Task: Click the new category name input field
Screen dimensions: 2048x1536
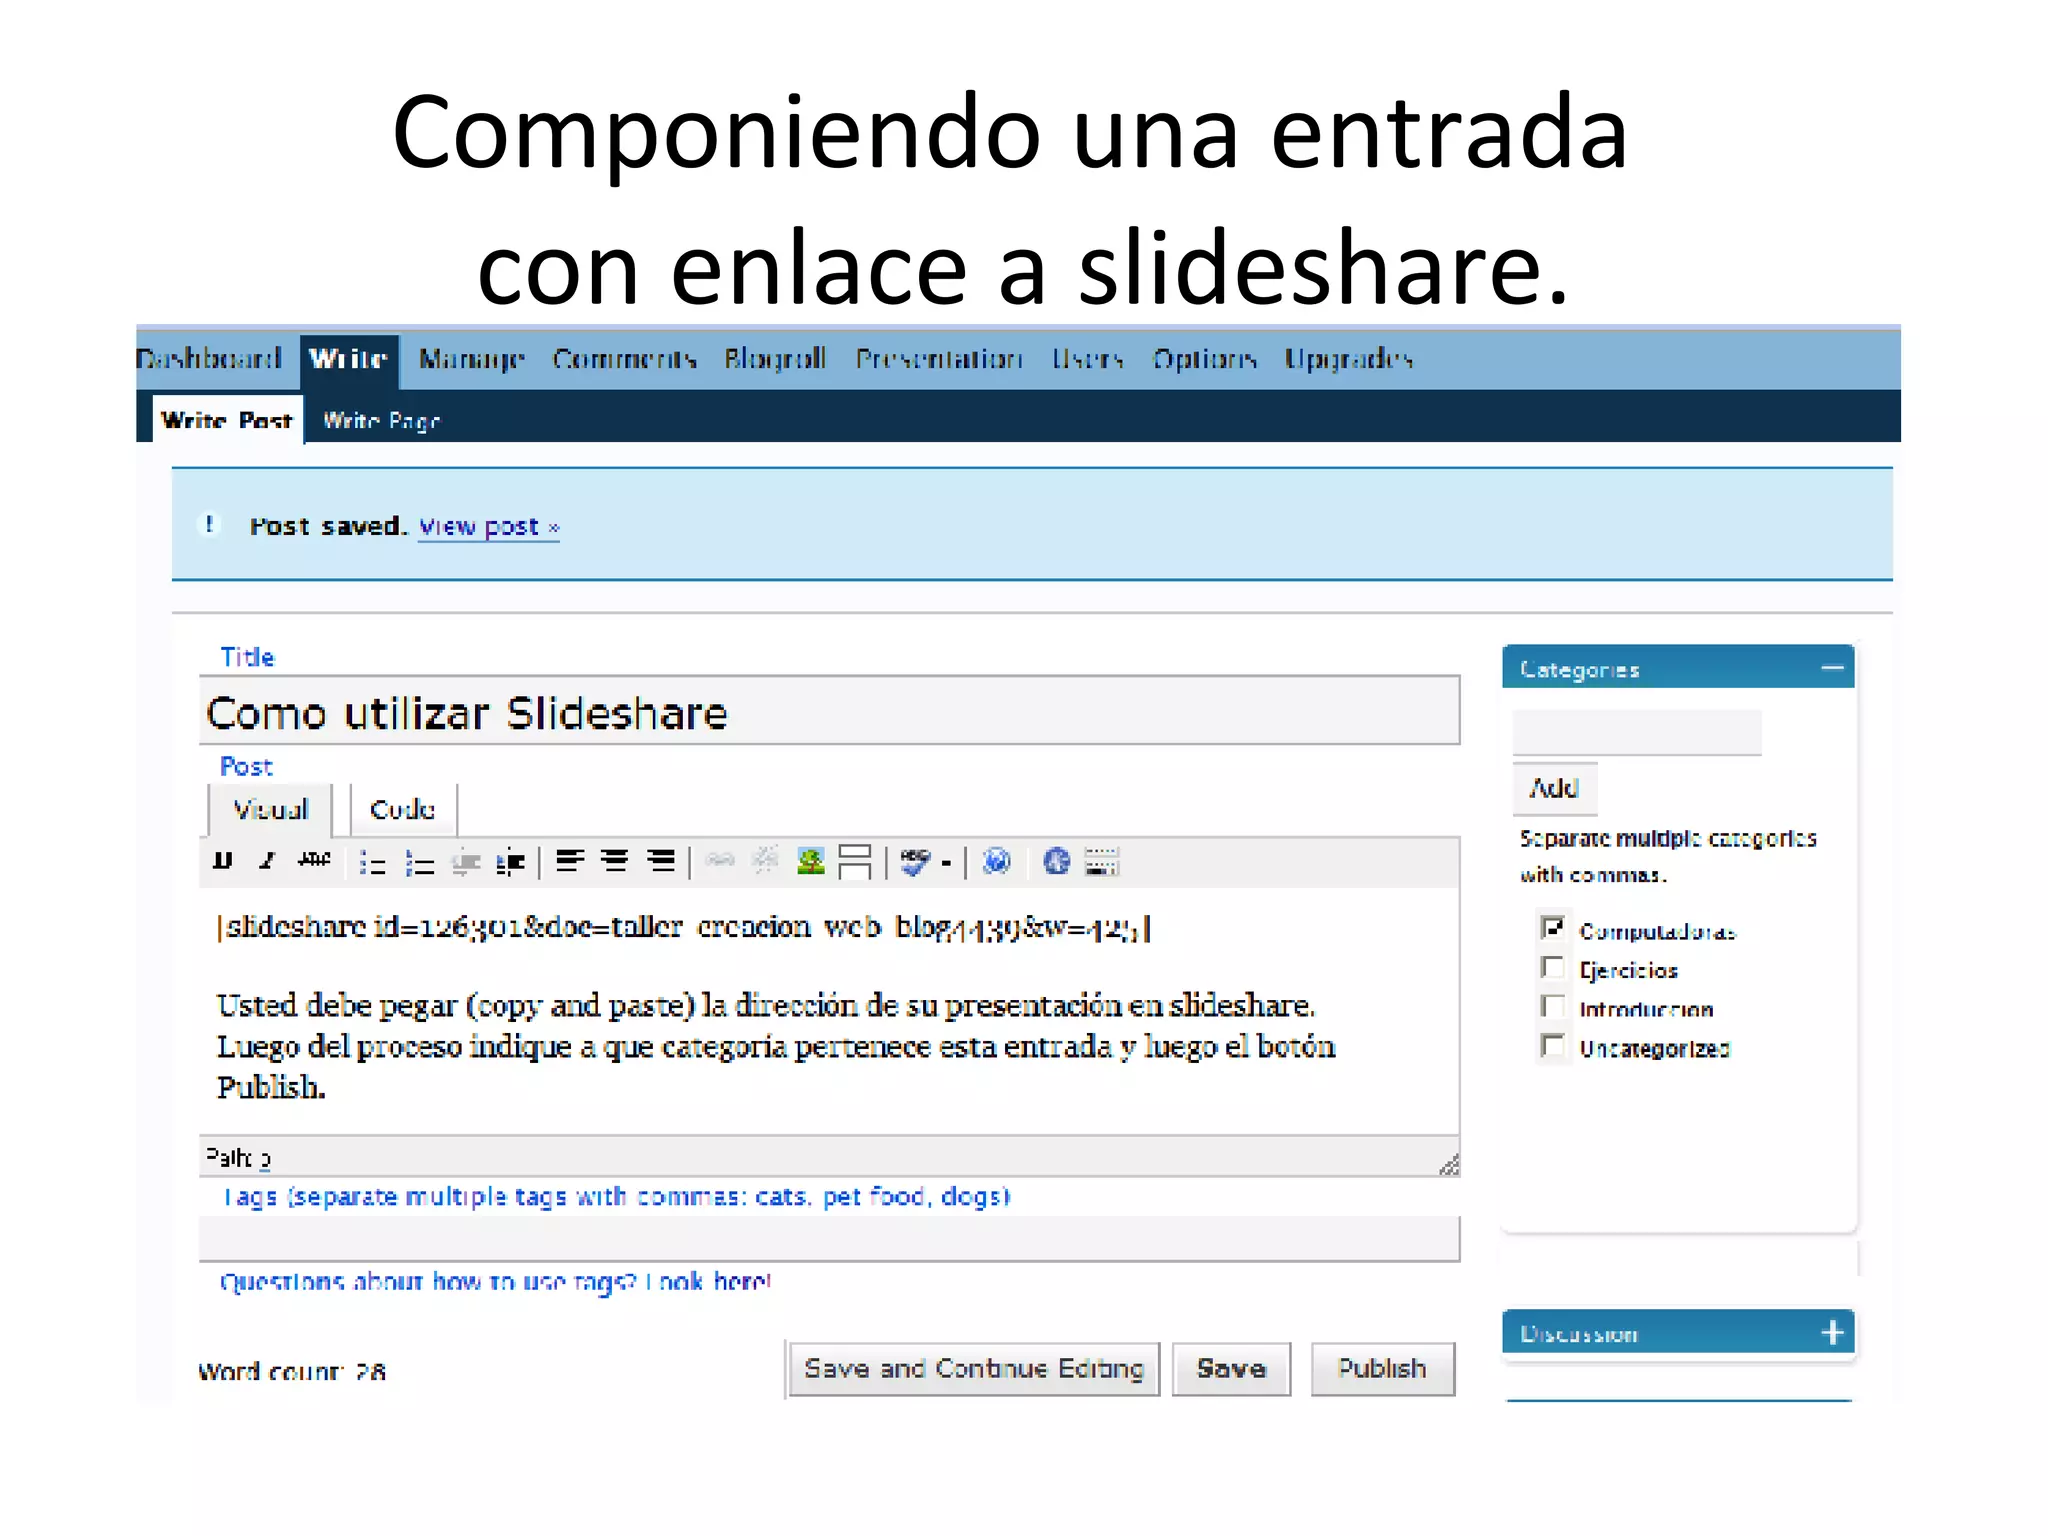Action: coord(1637,732)
